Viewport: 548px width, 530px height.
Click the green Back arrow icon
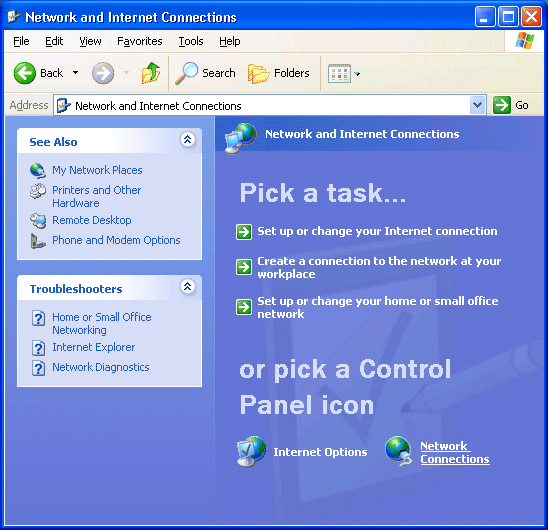24,73
